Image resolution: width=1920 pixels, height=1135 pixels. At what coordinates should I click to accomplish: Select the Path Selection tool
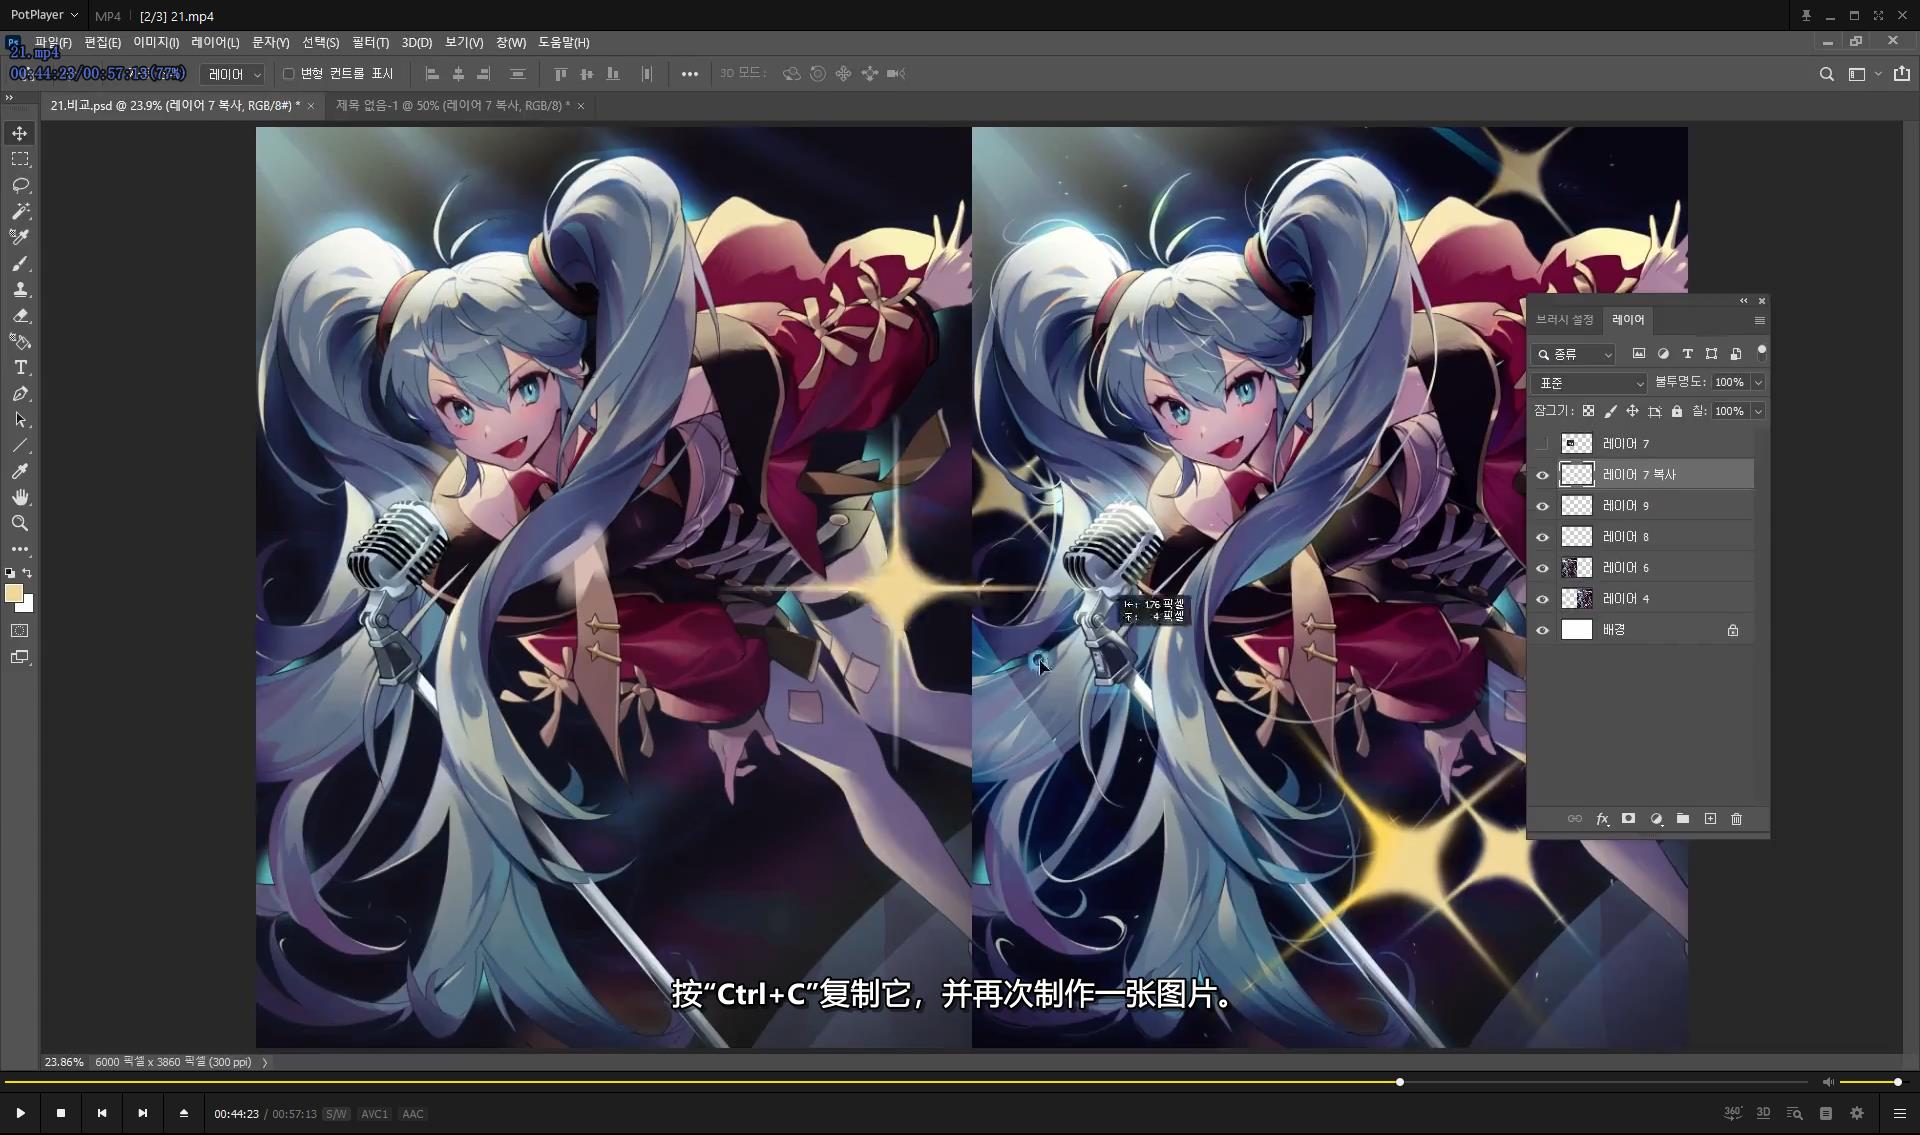pos(20,420)
